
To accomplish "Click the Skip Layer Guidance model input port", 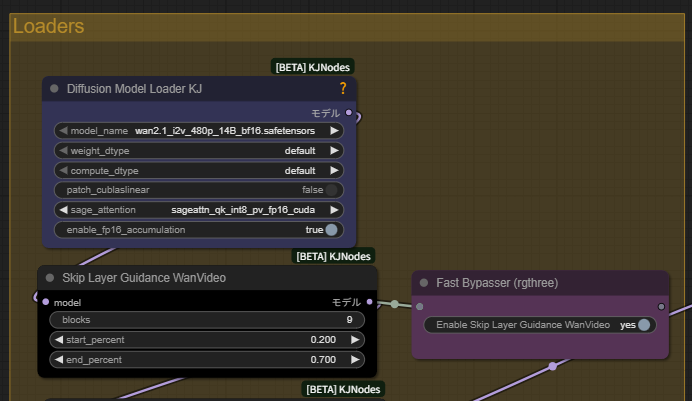I will click(45, 302).
